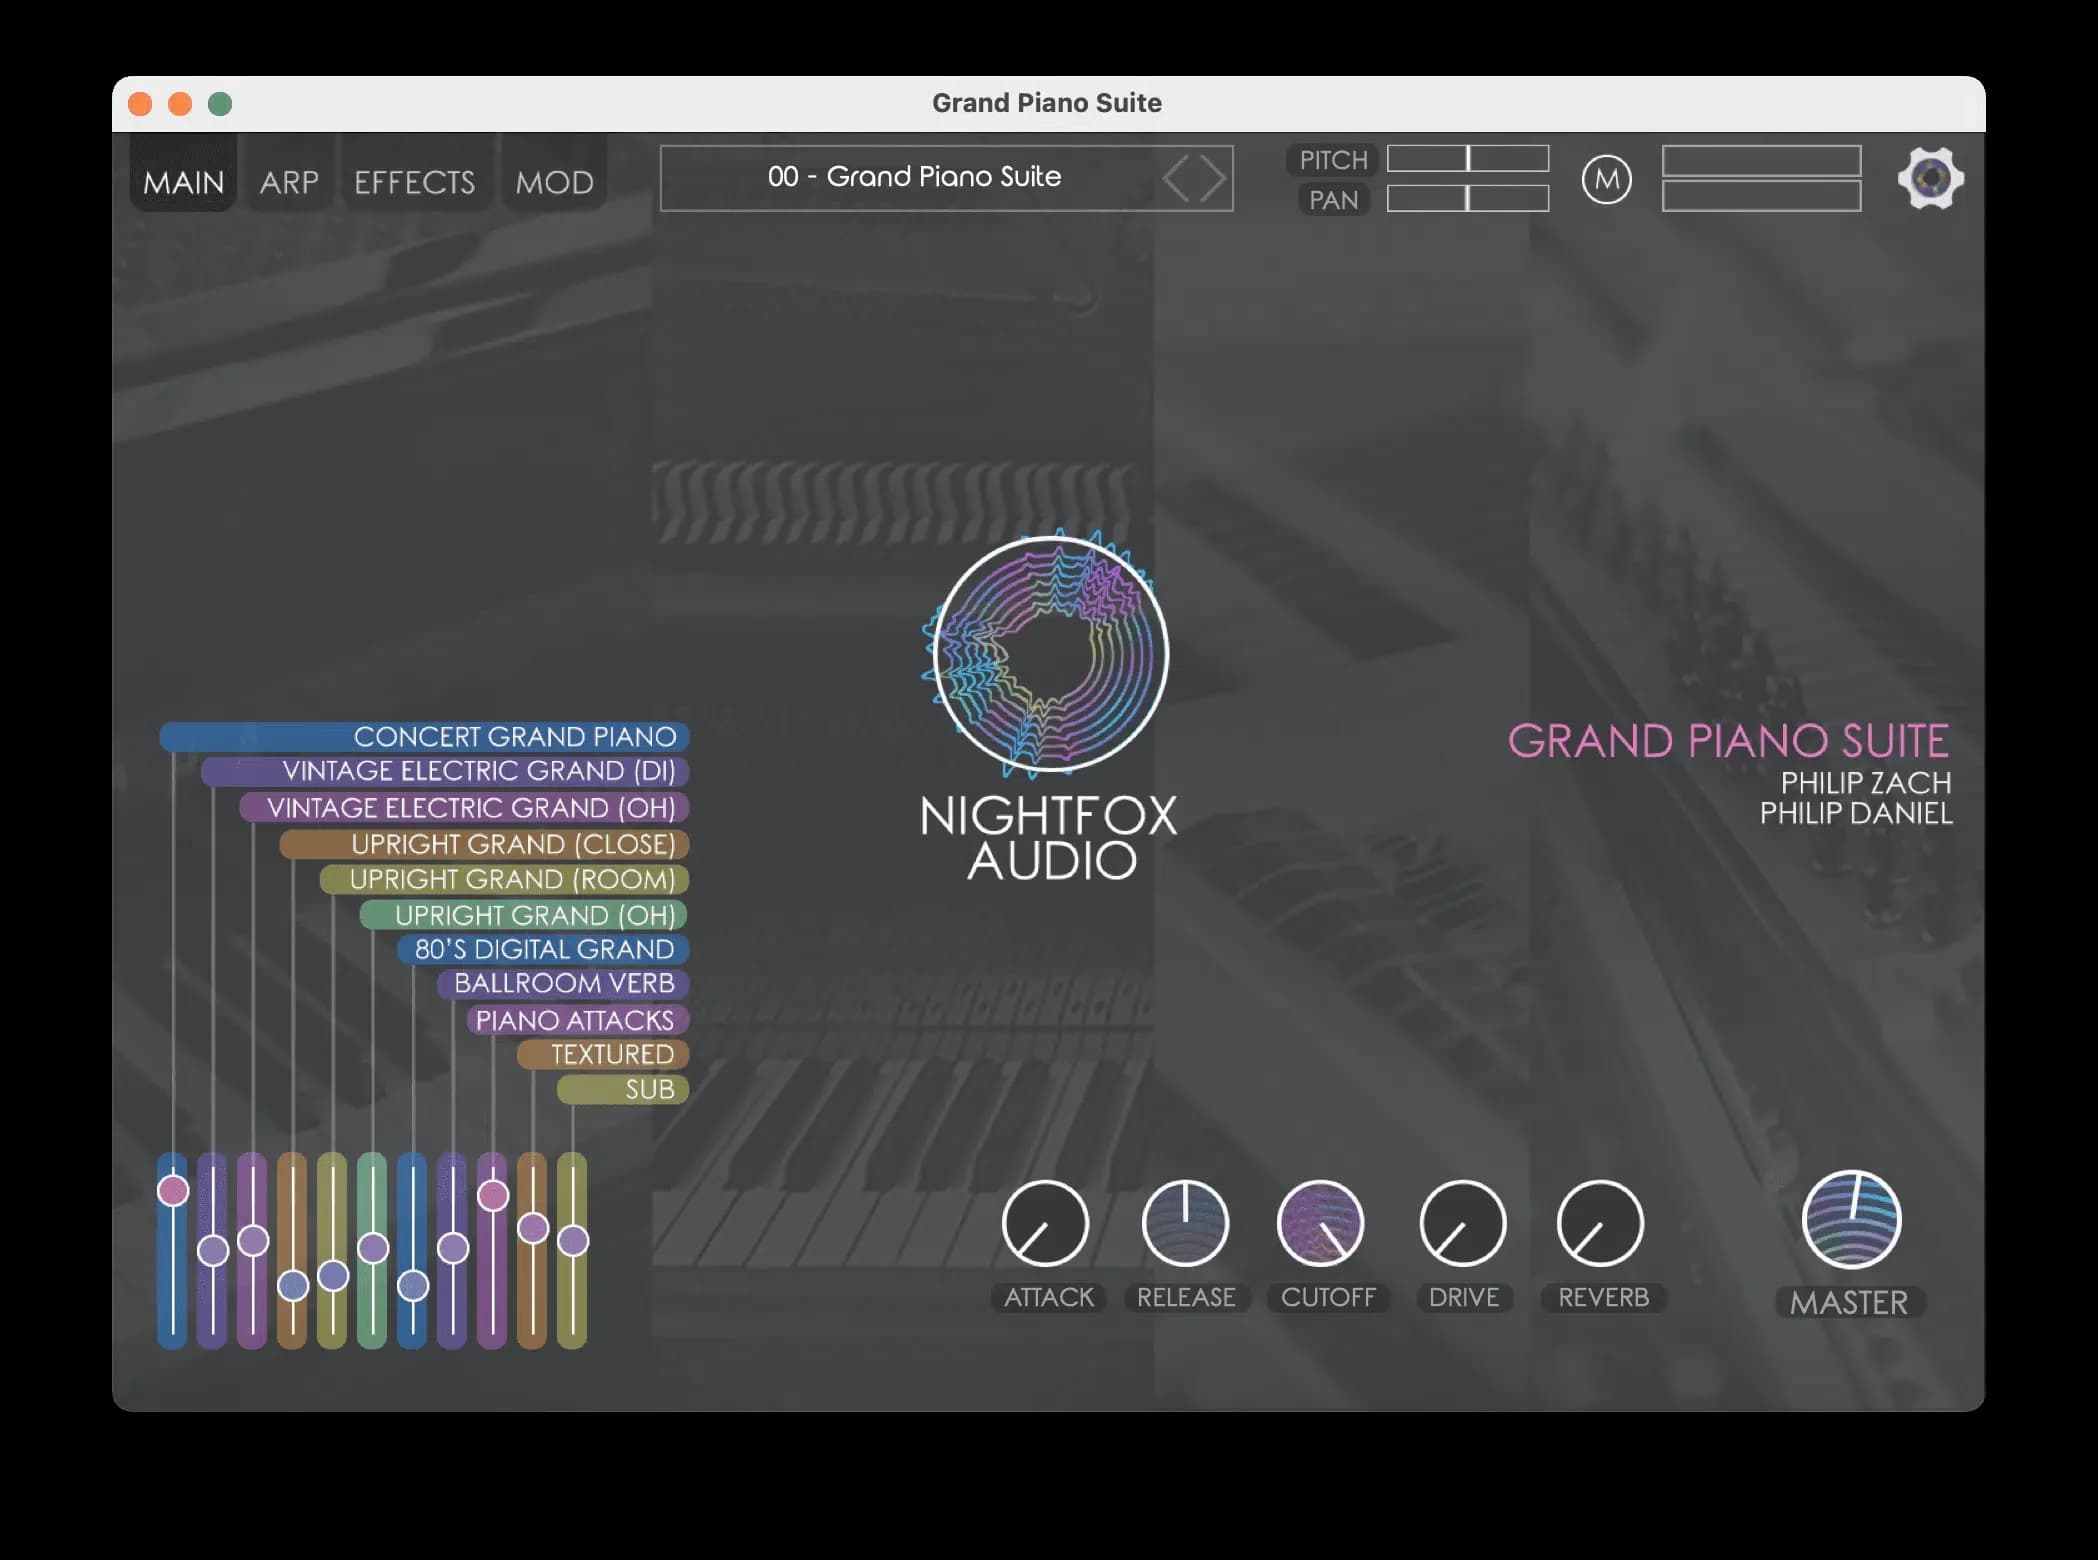Screen dimensions: 2098x1560
Task: Open the ARP tab
Action: pos(288,181)
